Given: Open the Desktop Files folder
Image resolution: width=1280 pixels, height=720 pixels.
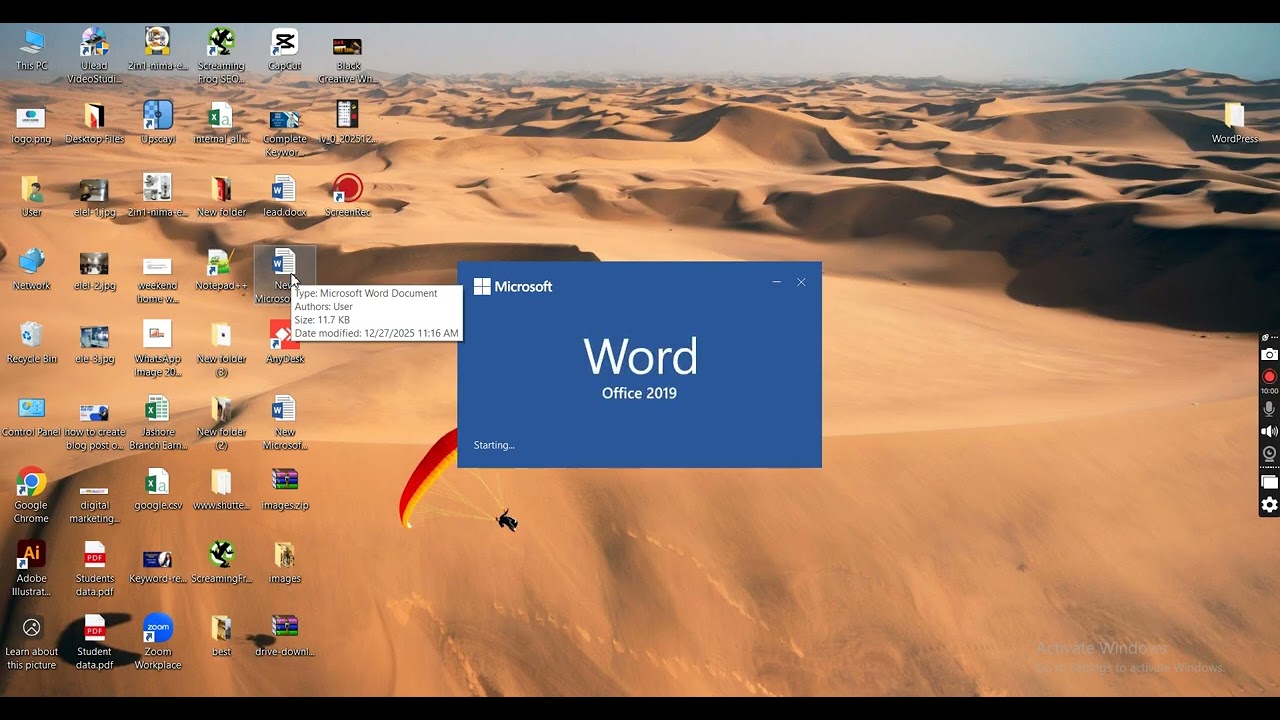Looking at the screenshot, I should click(94, 123).
